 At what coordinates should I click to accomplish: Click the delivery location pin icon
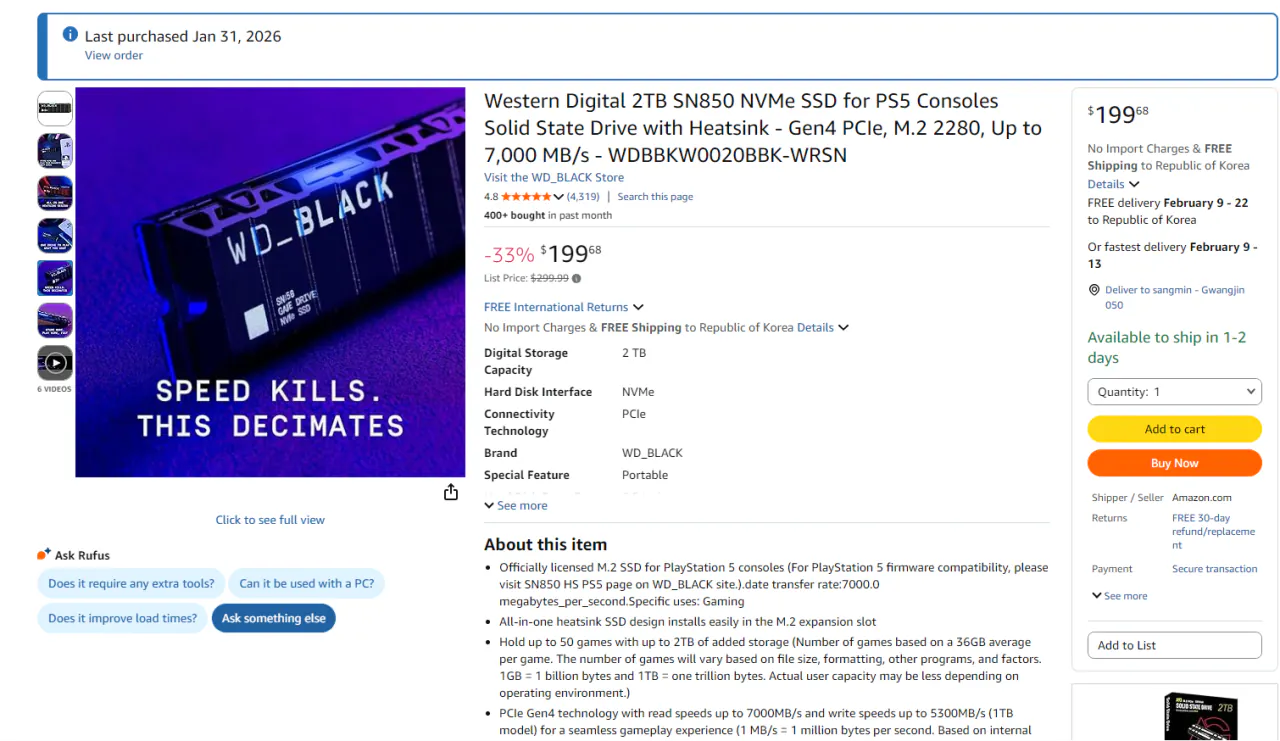(x=1094, y=290)
